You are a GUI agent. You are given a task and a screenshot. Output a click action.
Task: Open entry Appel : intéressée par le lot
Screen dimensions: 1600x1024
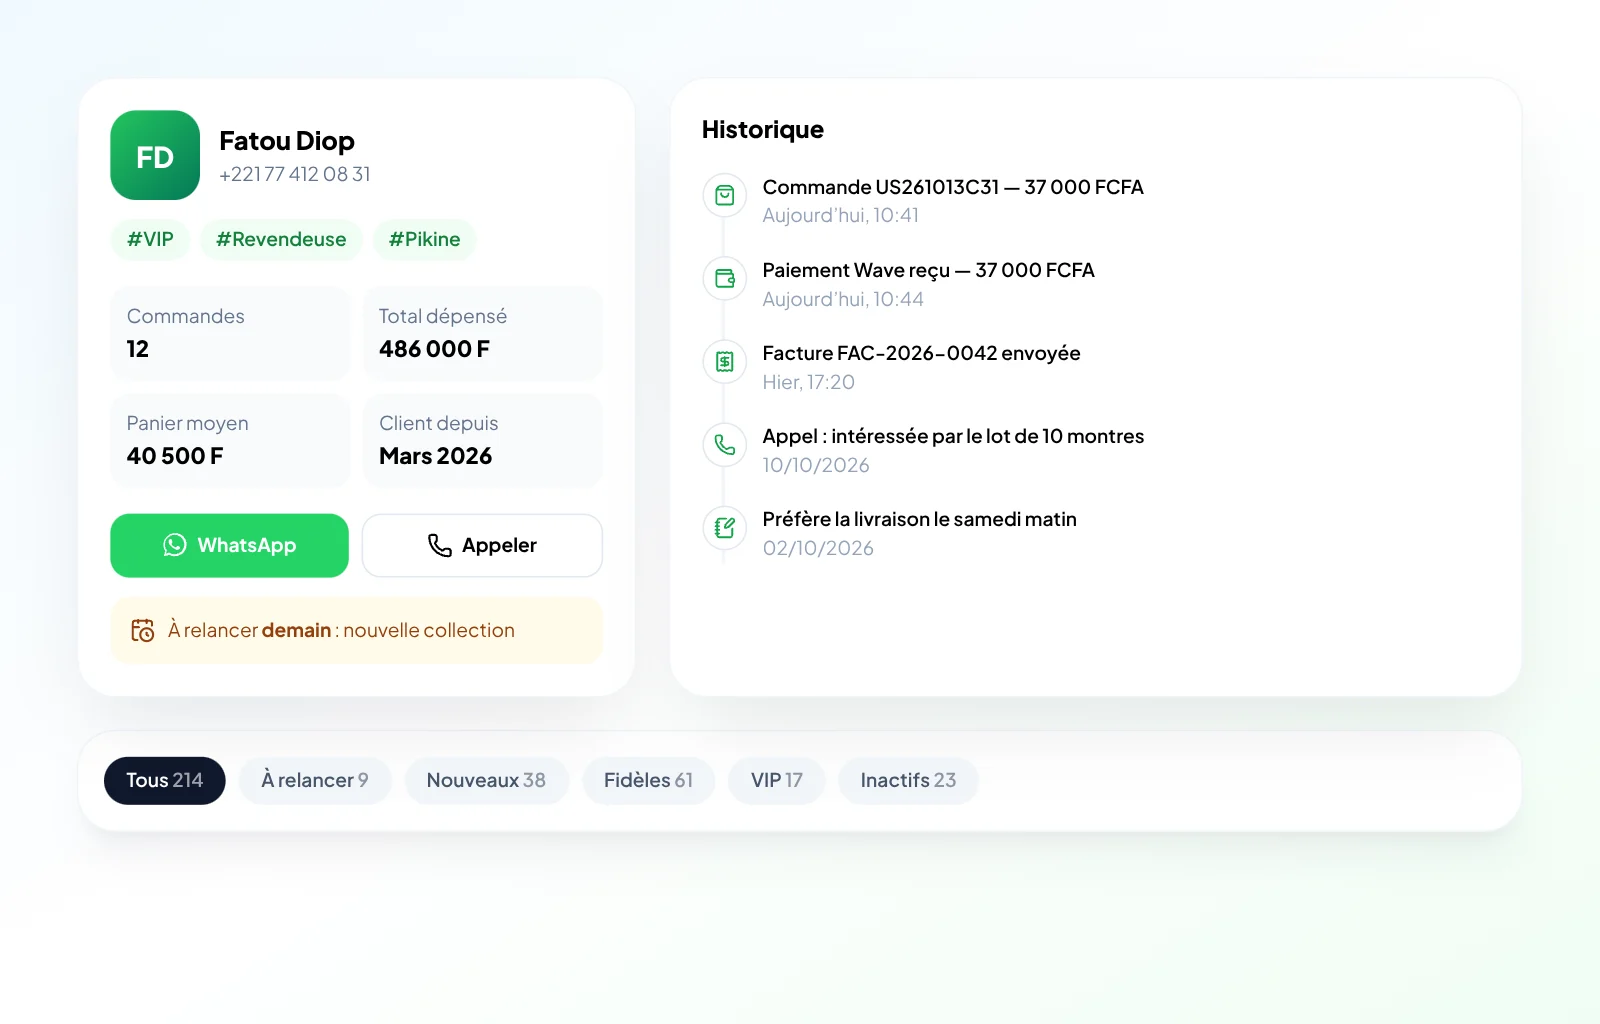pos(953,436)
